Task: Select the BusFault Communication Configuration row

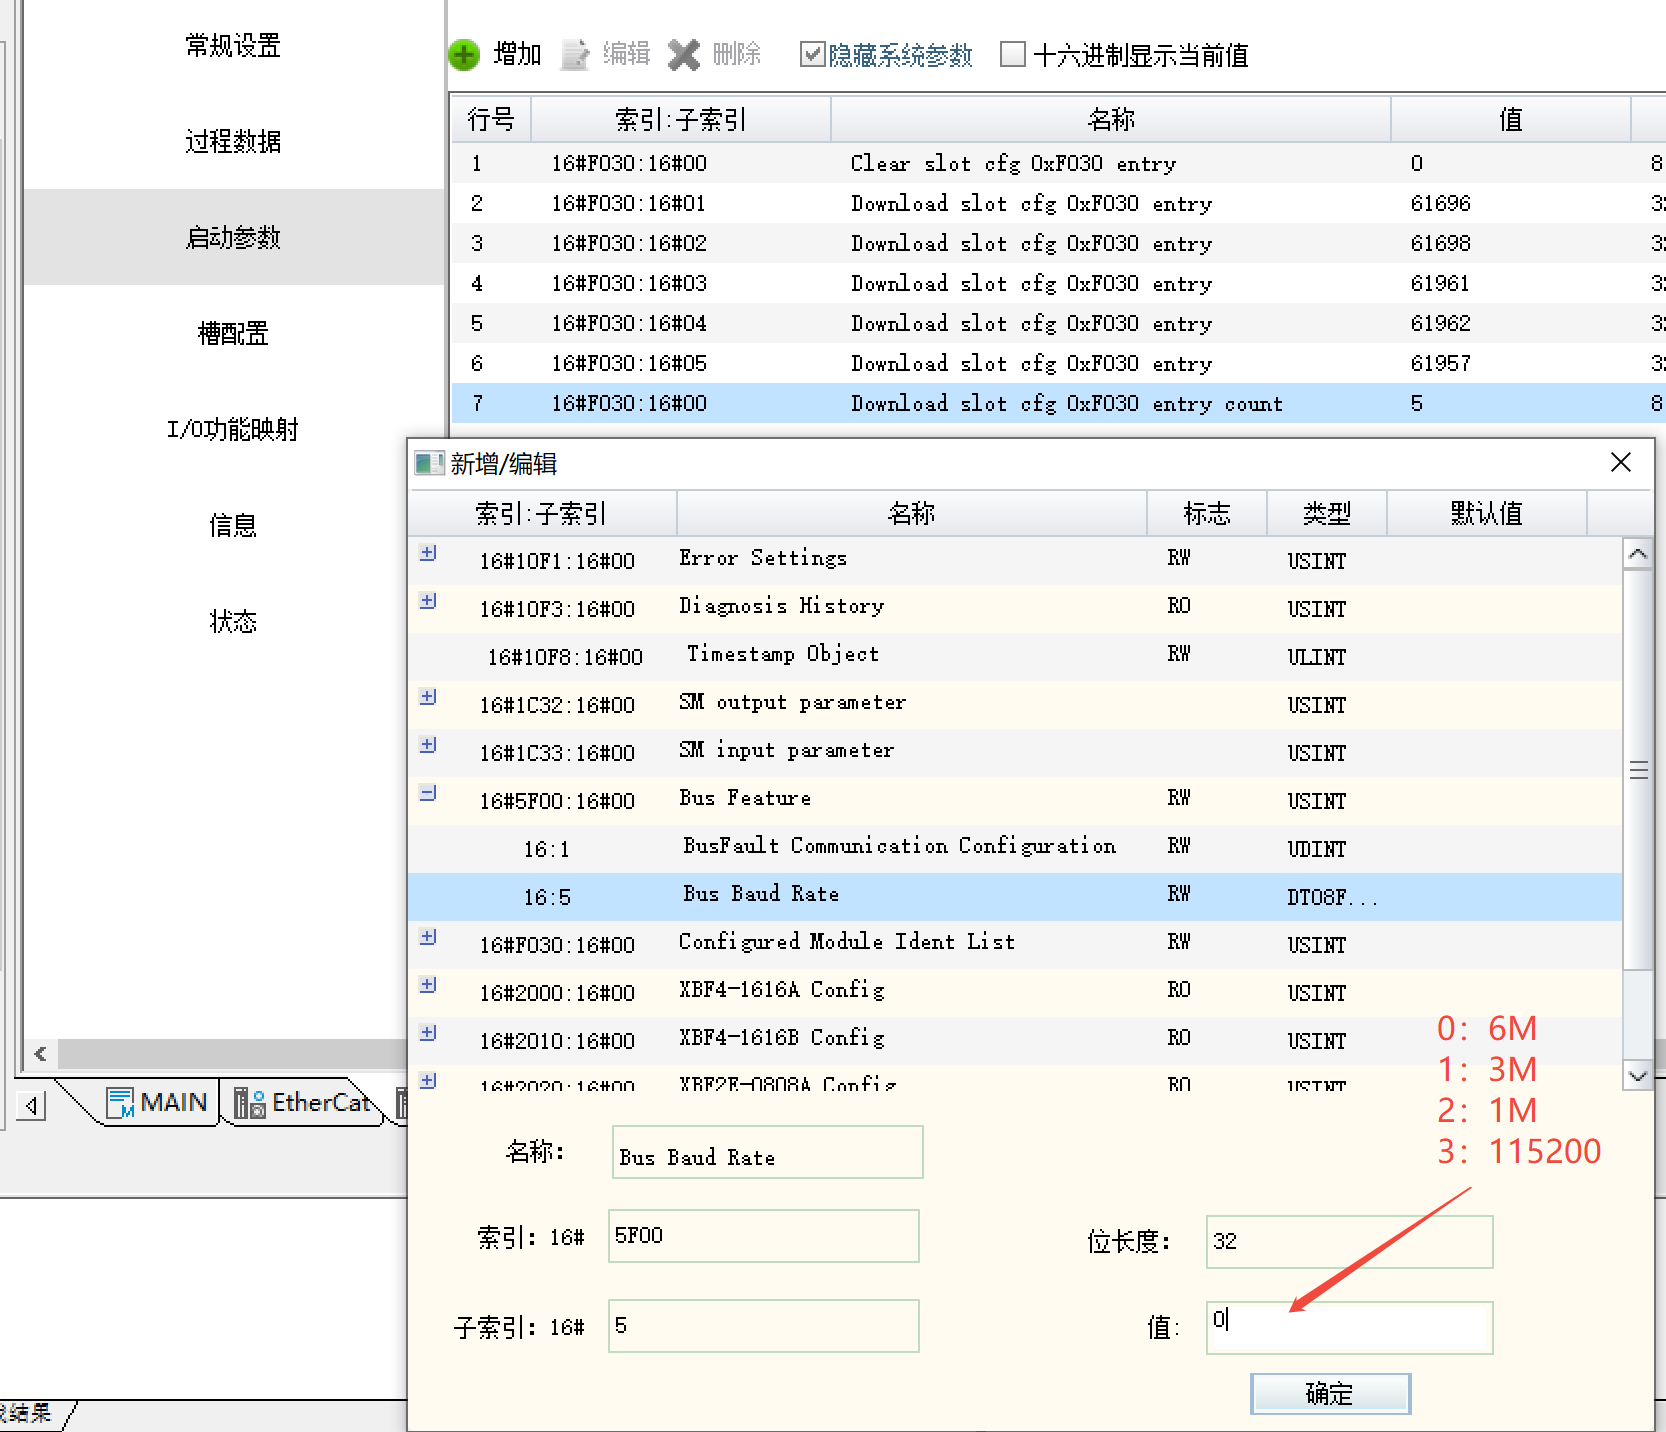Action: pyautogui.click(x=898, y=847)
